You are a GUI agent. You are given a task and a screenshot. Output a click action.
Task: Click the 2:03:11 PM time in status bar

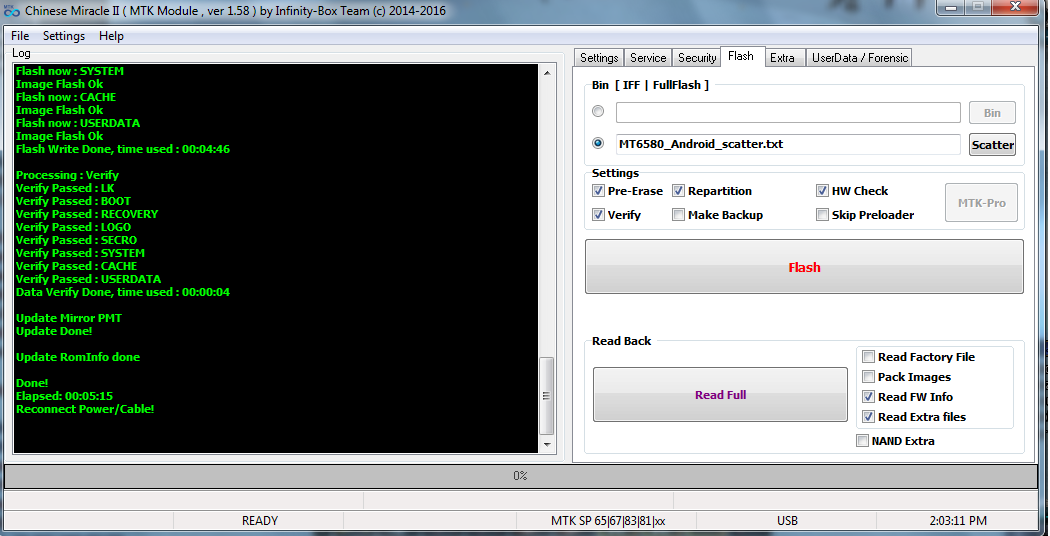(x=958, y=521)
